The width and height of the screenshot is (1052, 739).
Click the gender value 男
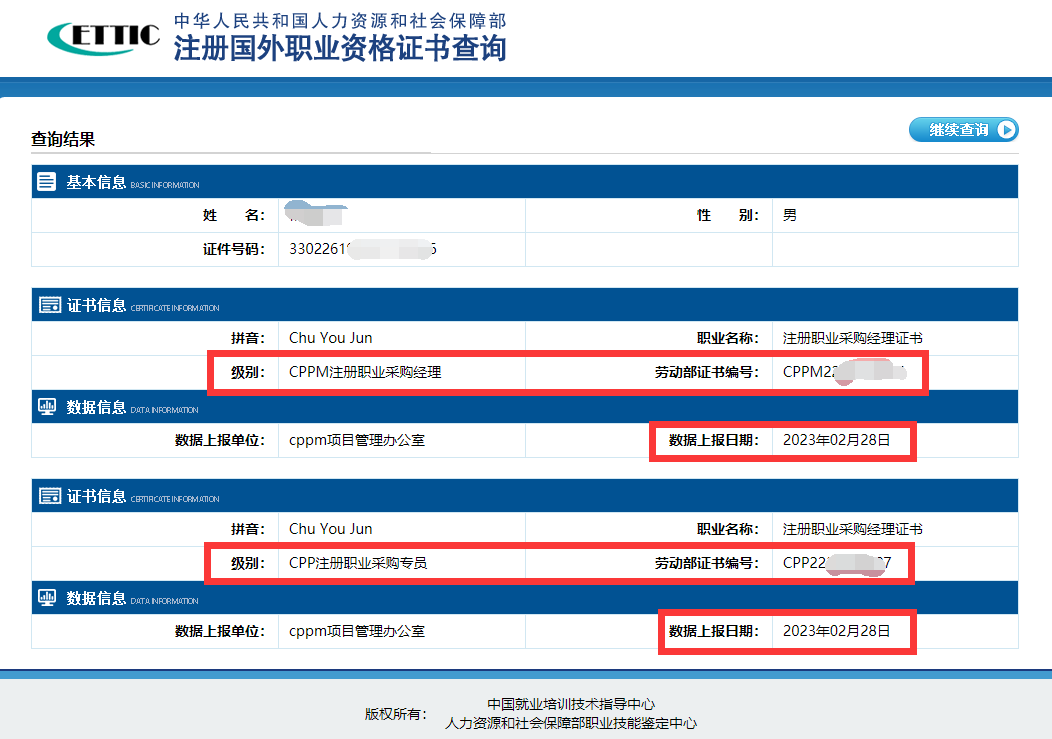790,215
